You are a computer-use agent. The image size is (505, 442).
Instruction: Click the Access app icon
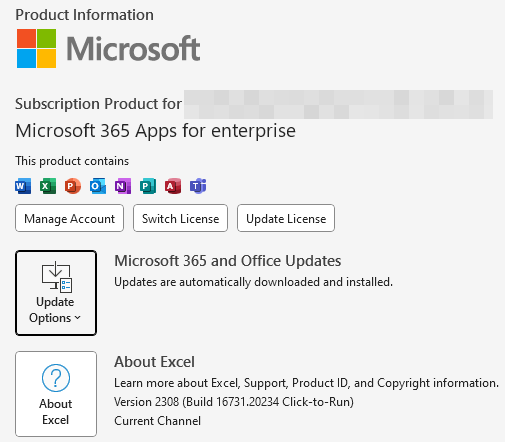click(173, 186)
